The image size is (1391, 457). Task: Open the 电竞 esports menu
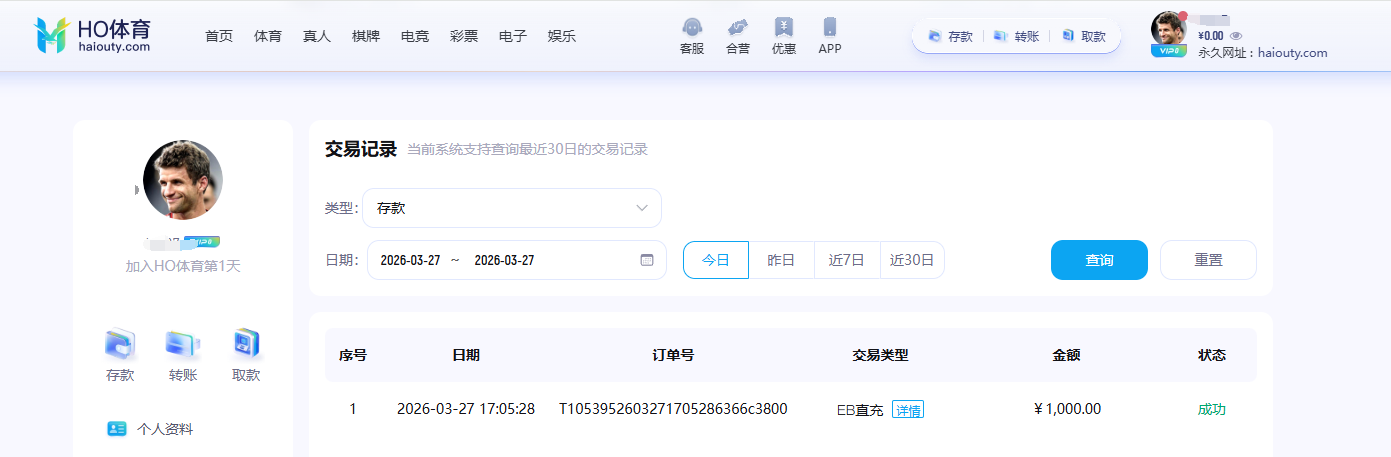click(x=415, y=36)
